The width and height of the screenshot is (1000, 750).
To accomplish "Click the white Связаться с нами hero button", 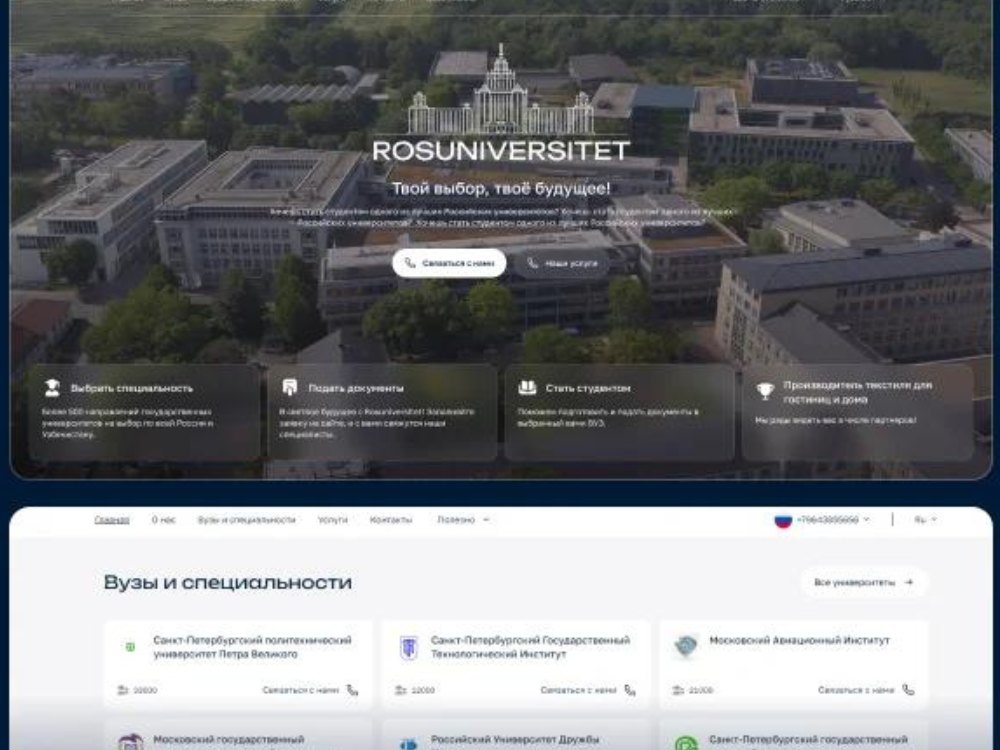I will click(449, 263).
